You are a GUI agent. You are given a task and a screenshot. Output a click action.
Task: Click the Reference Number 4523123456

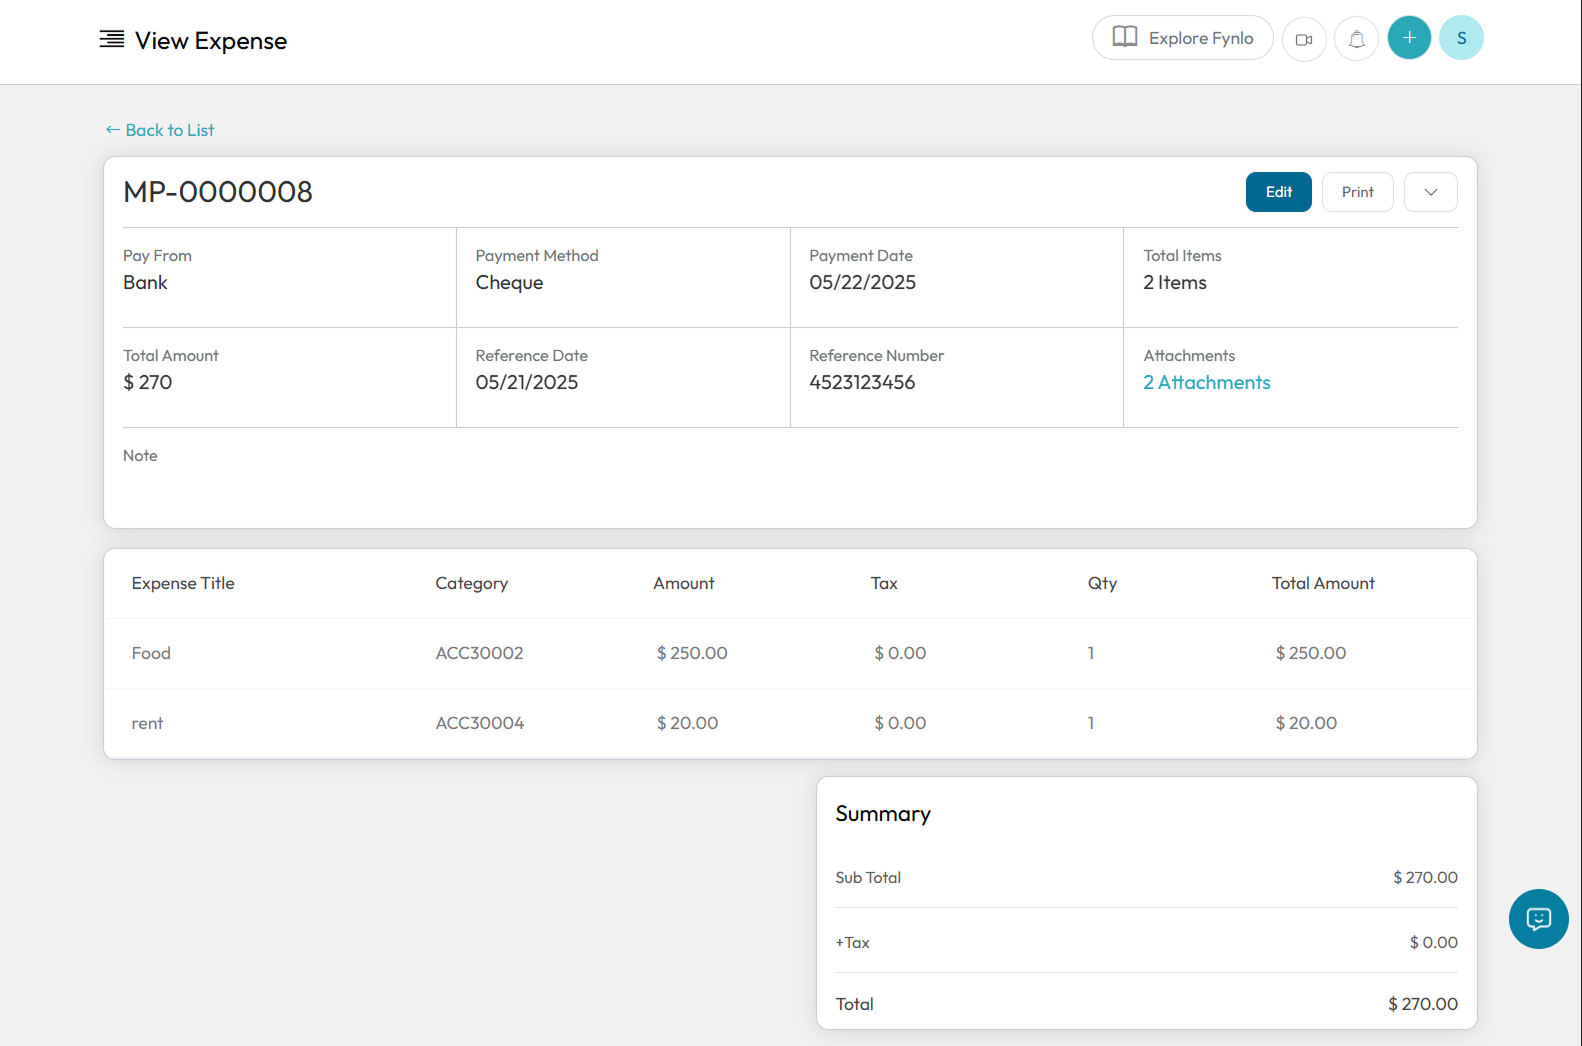coord(862,383)
